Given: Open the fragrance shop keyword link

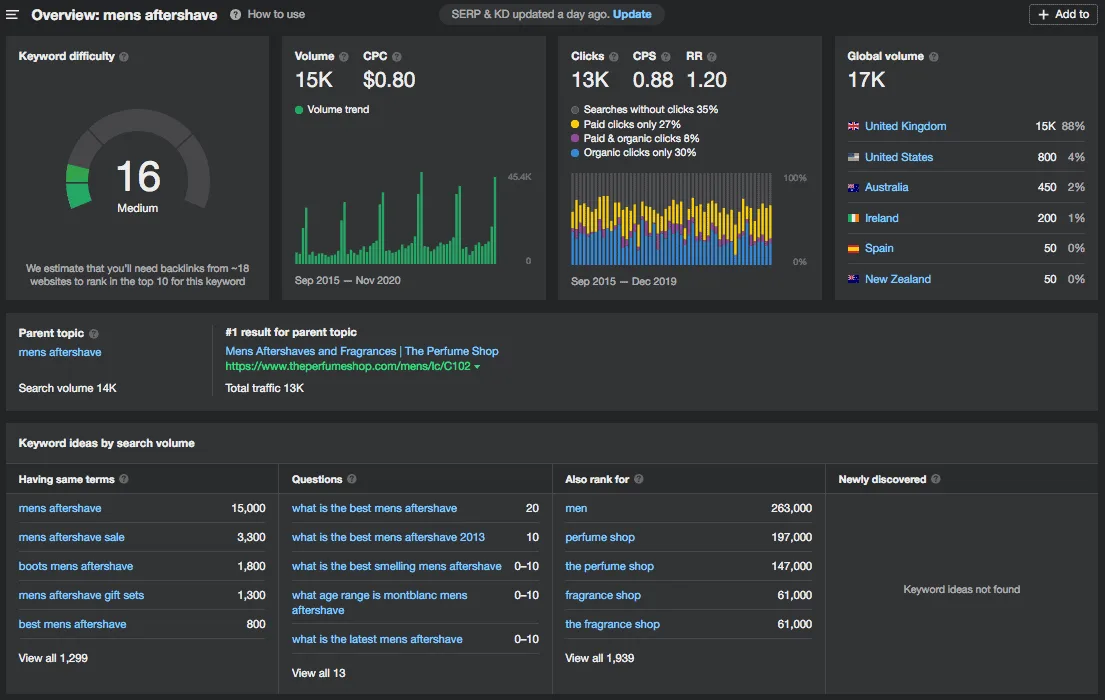Looking at the screenshot, I should pos(603,595).
